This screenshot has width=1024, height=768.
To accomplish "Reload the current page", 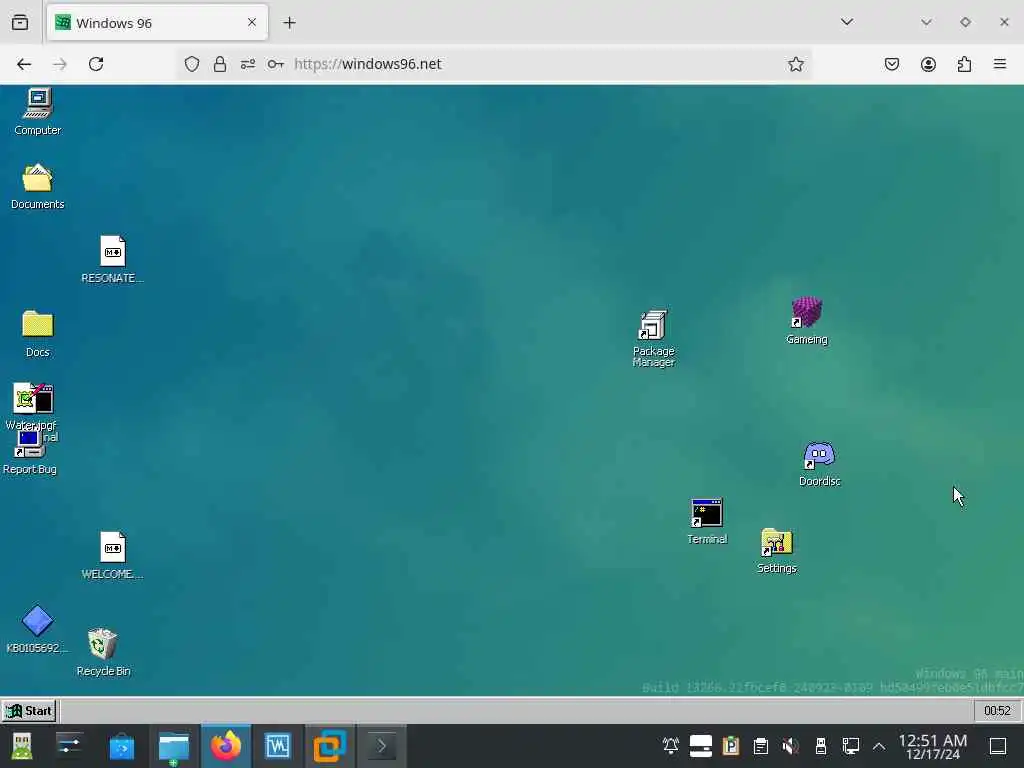I will [96, 64].
